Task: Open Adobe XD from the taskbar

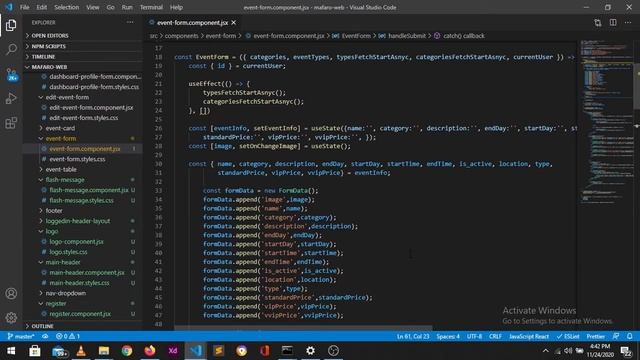Action: coord(173,351)
